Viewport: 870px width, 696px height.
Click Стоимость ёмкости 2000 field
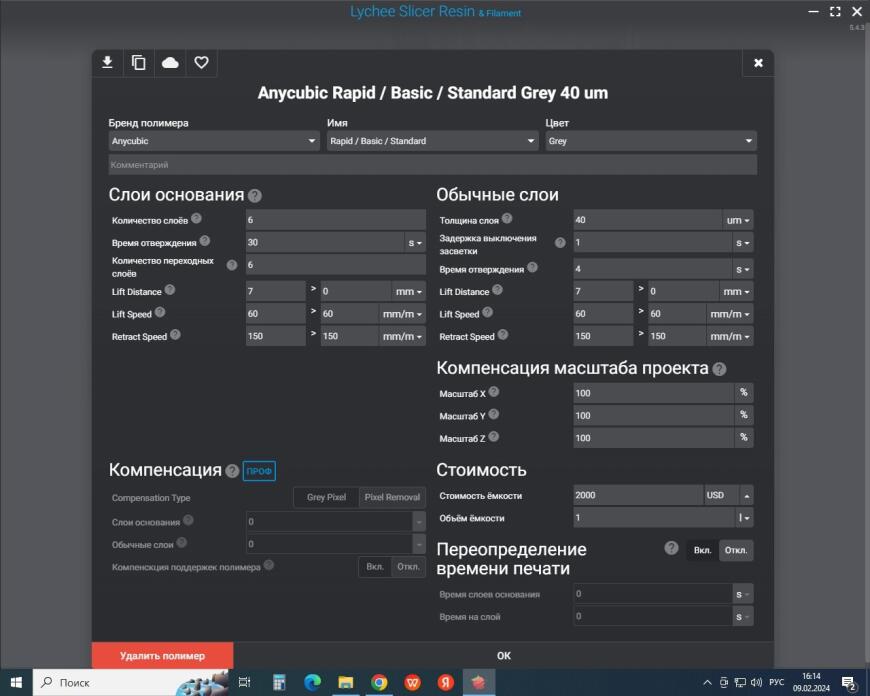click(638, 495)
